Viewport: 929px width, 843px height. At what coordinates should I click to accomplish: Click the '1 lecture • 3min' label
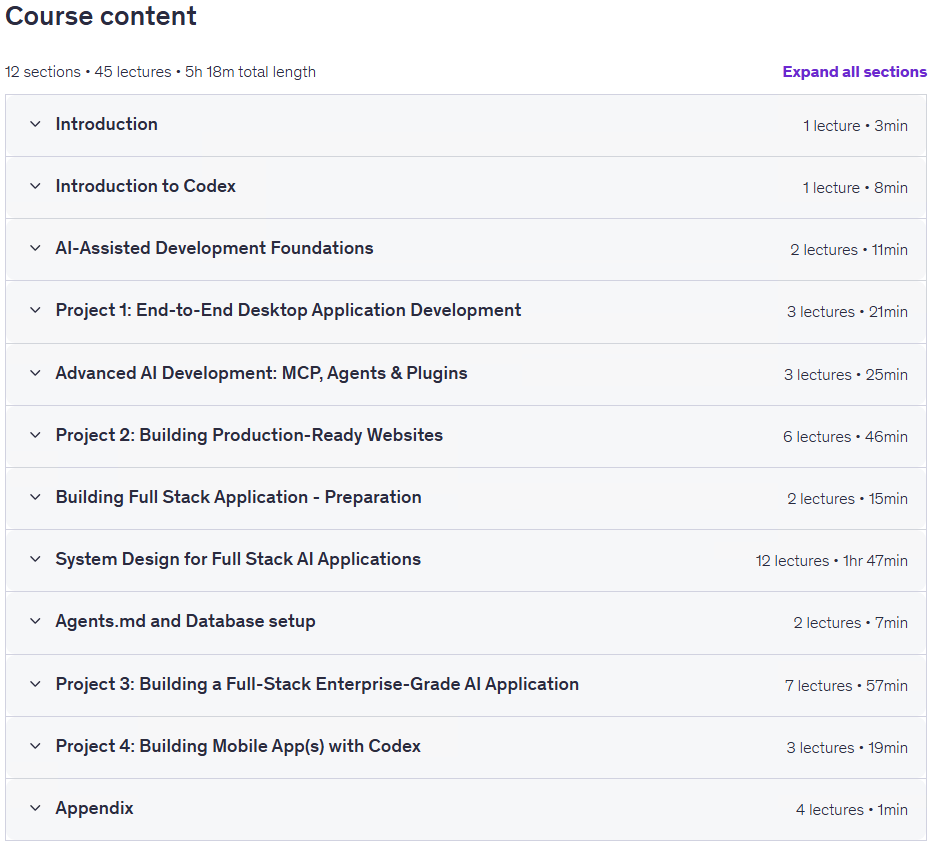click(x=855, y=126)
